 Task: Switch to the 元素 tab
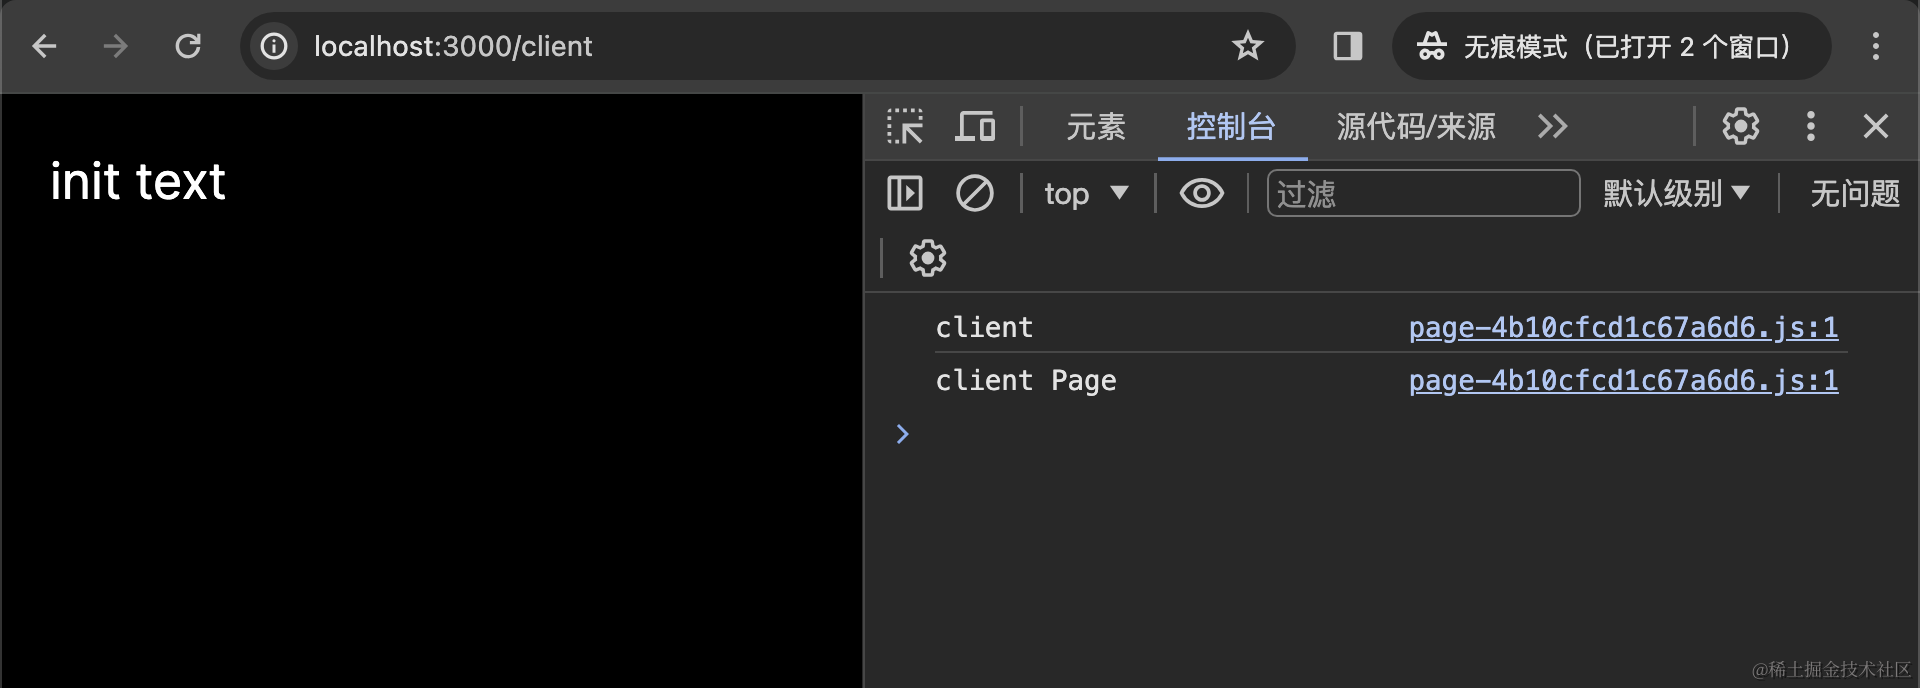tap(1095, 127)
